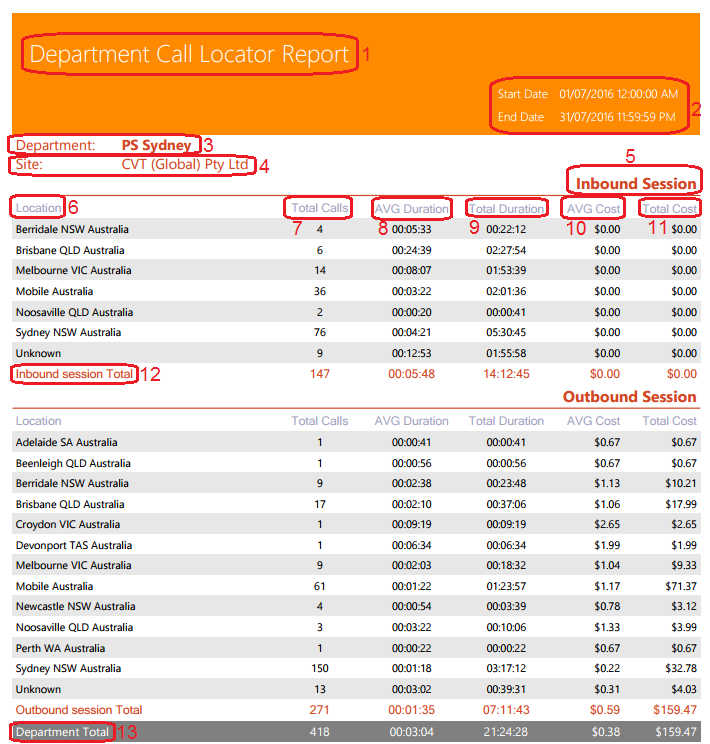Image resolution: width=710 pixels, height=744 pixels.
Task: Click the outbound AVG Cost column header
Action: point(593,421)
